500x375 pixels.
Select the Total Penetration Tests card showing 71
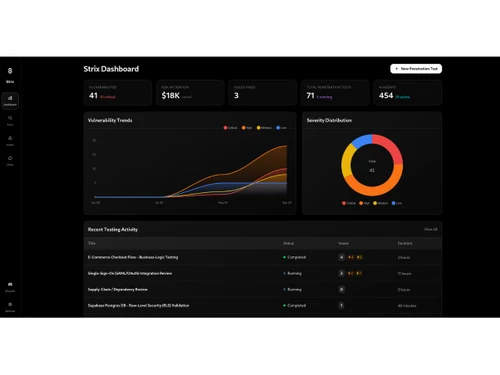[335, 93]
